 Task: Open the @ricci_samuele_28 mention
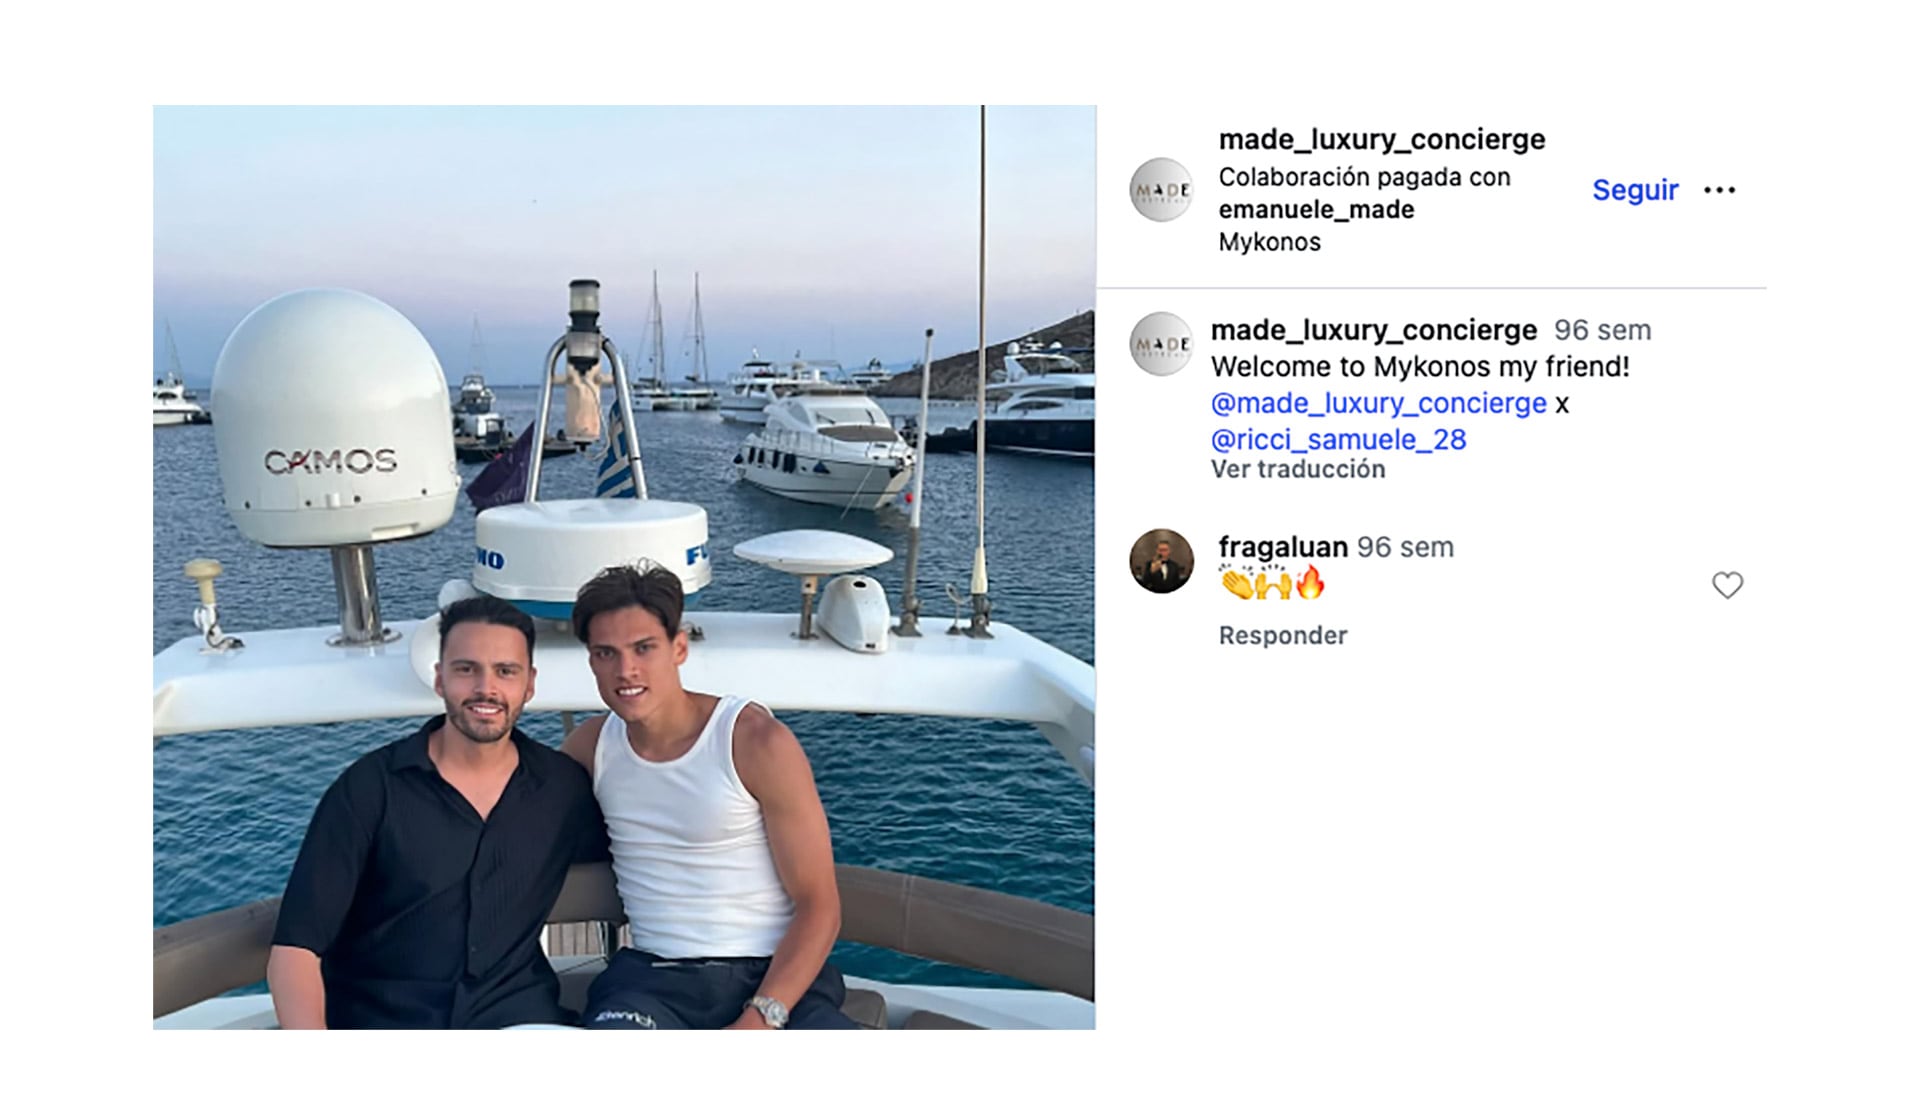1340,438
